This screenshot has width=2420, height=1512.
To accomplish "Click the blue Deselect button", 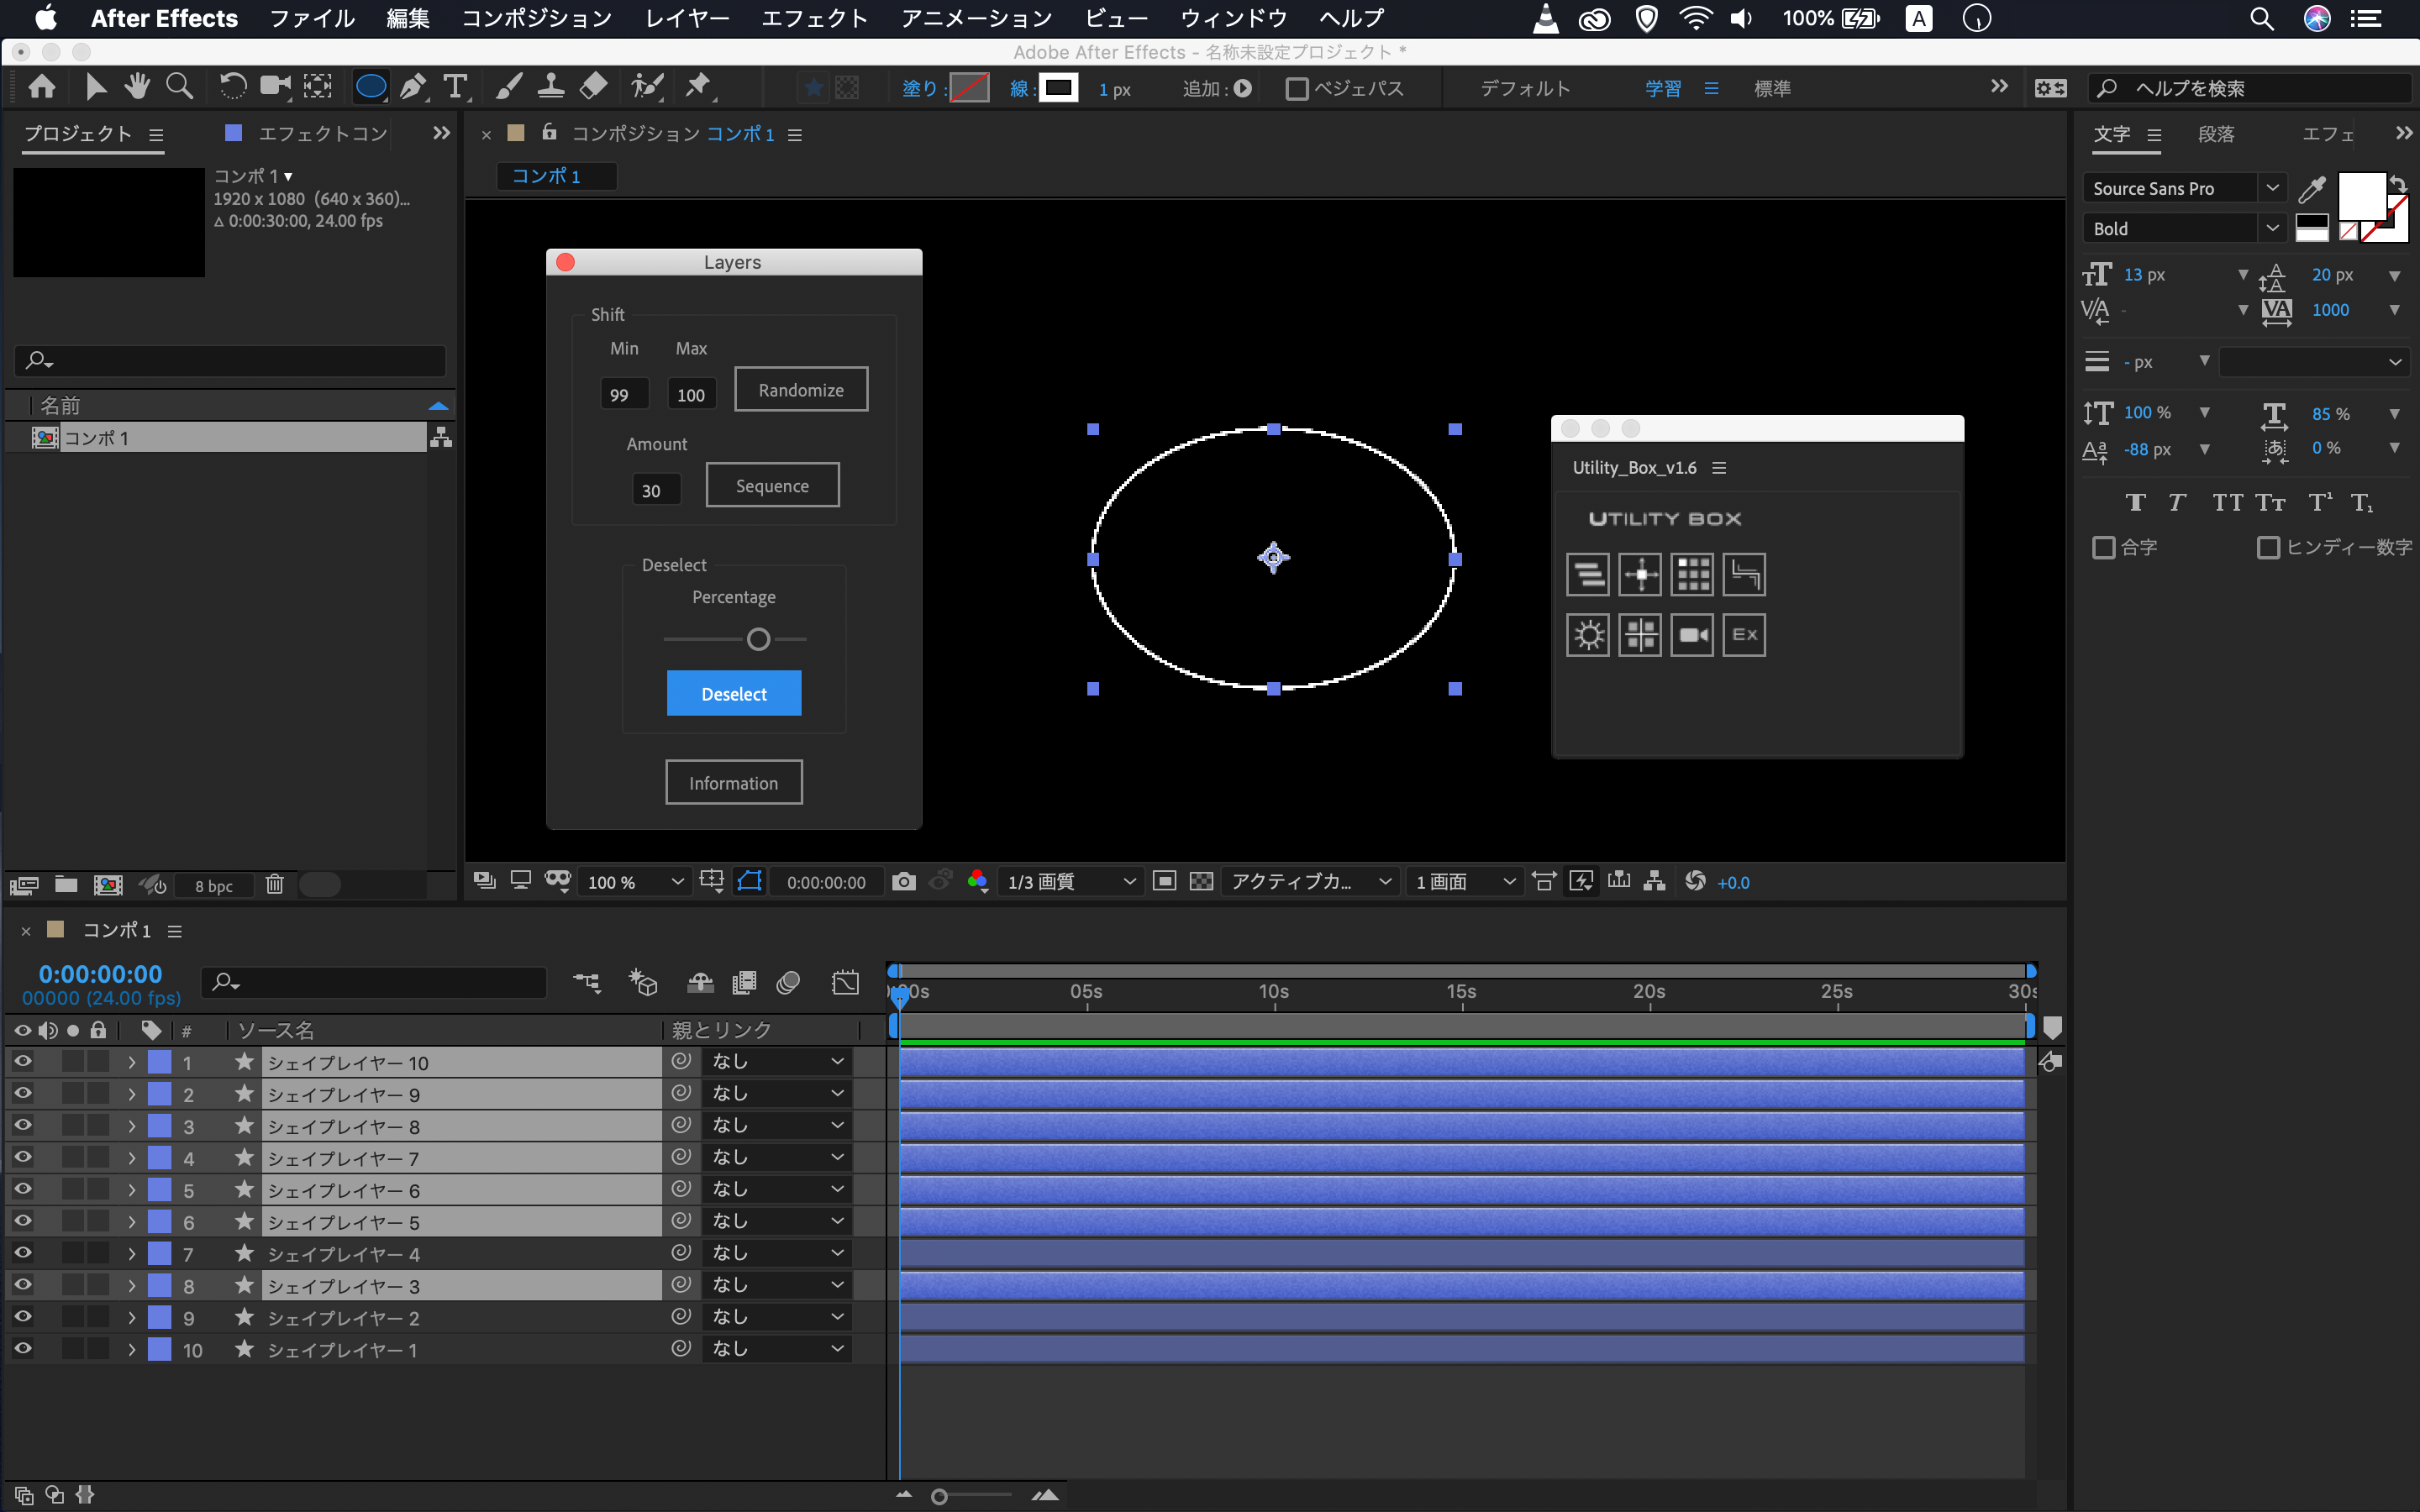I will pos(734,693).
